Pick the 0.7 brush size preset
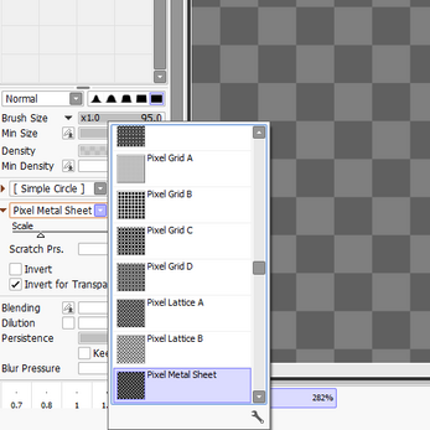 16,397
